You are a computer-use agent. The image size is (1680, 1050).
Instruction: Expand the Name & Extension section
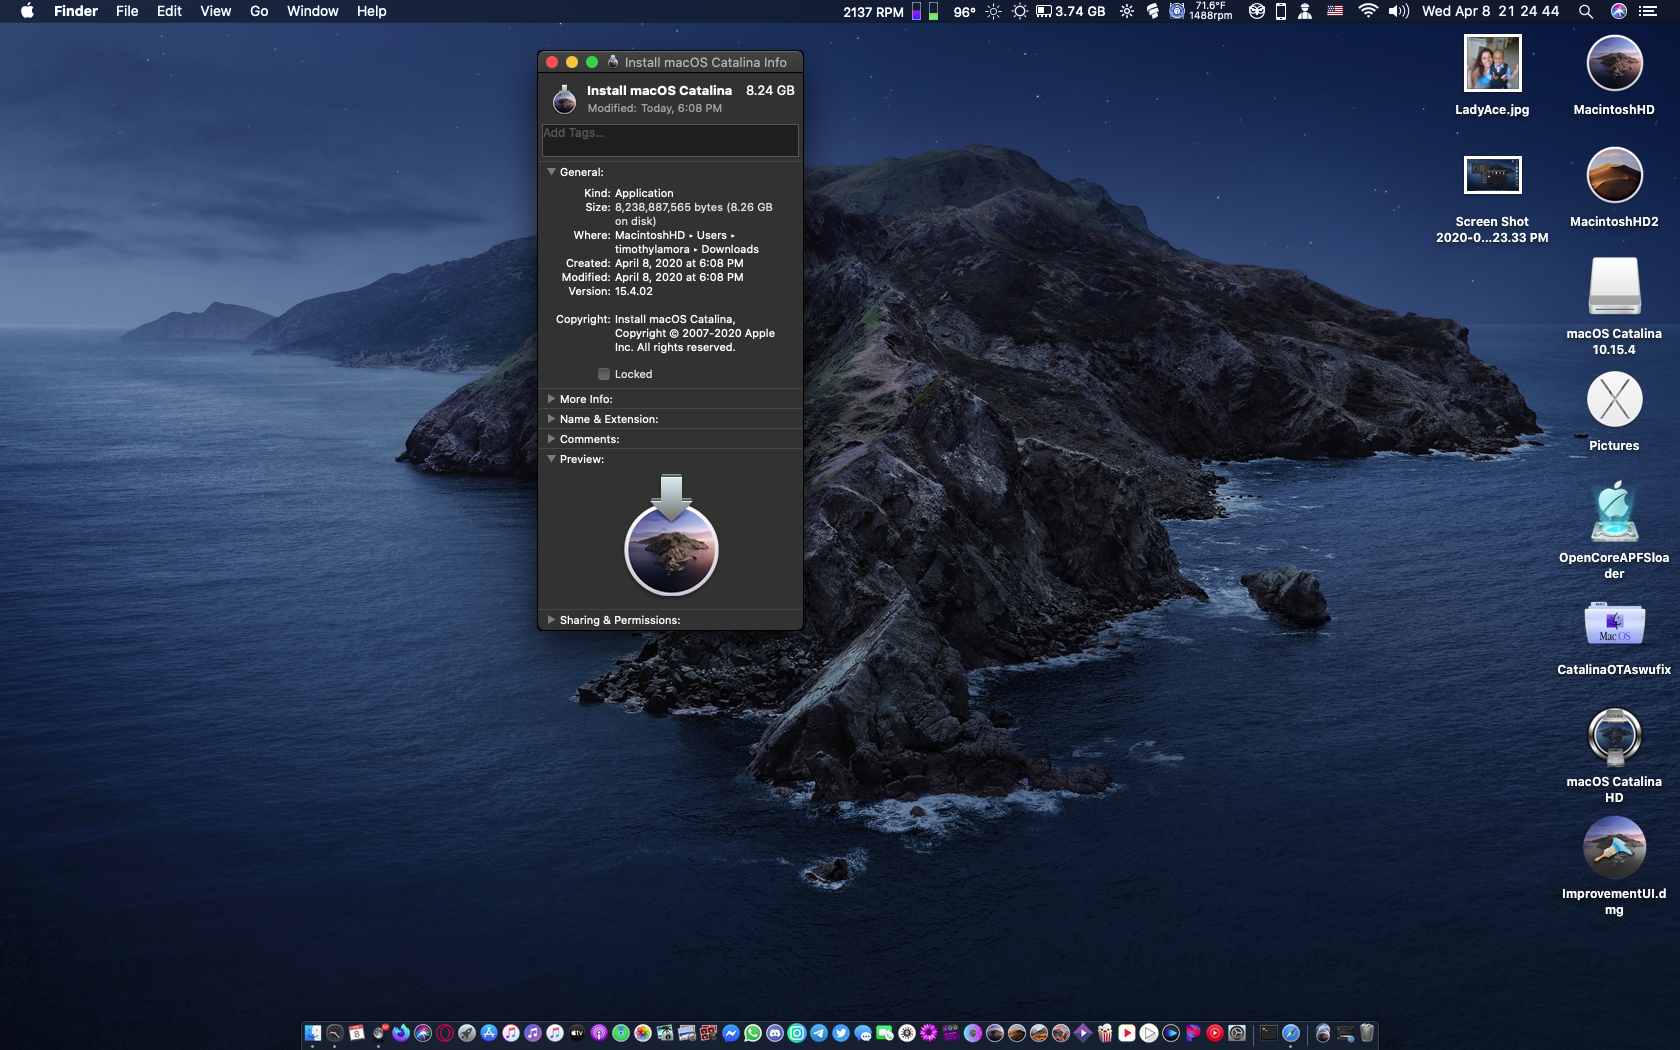coord(551,419)
